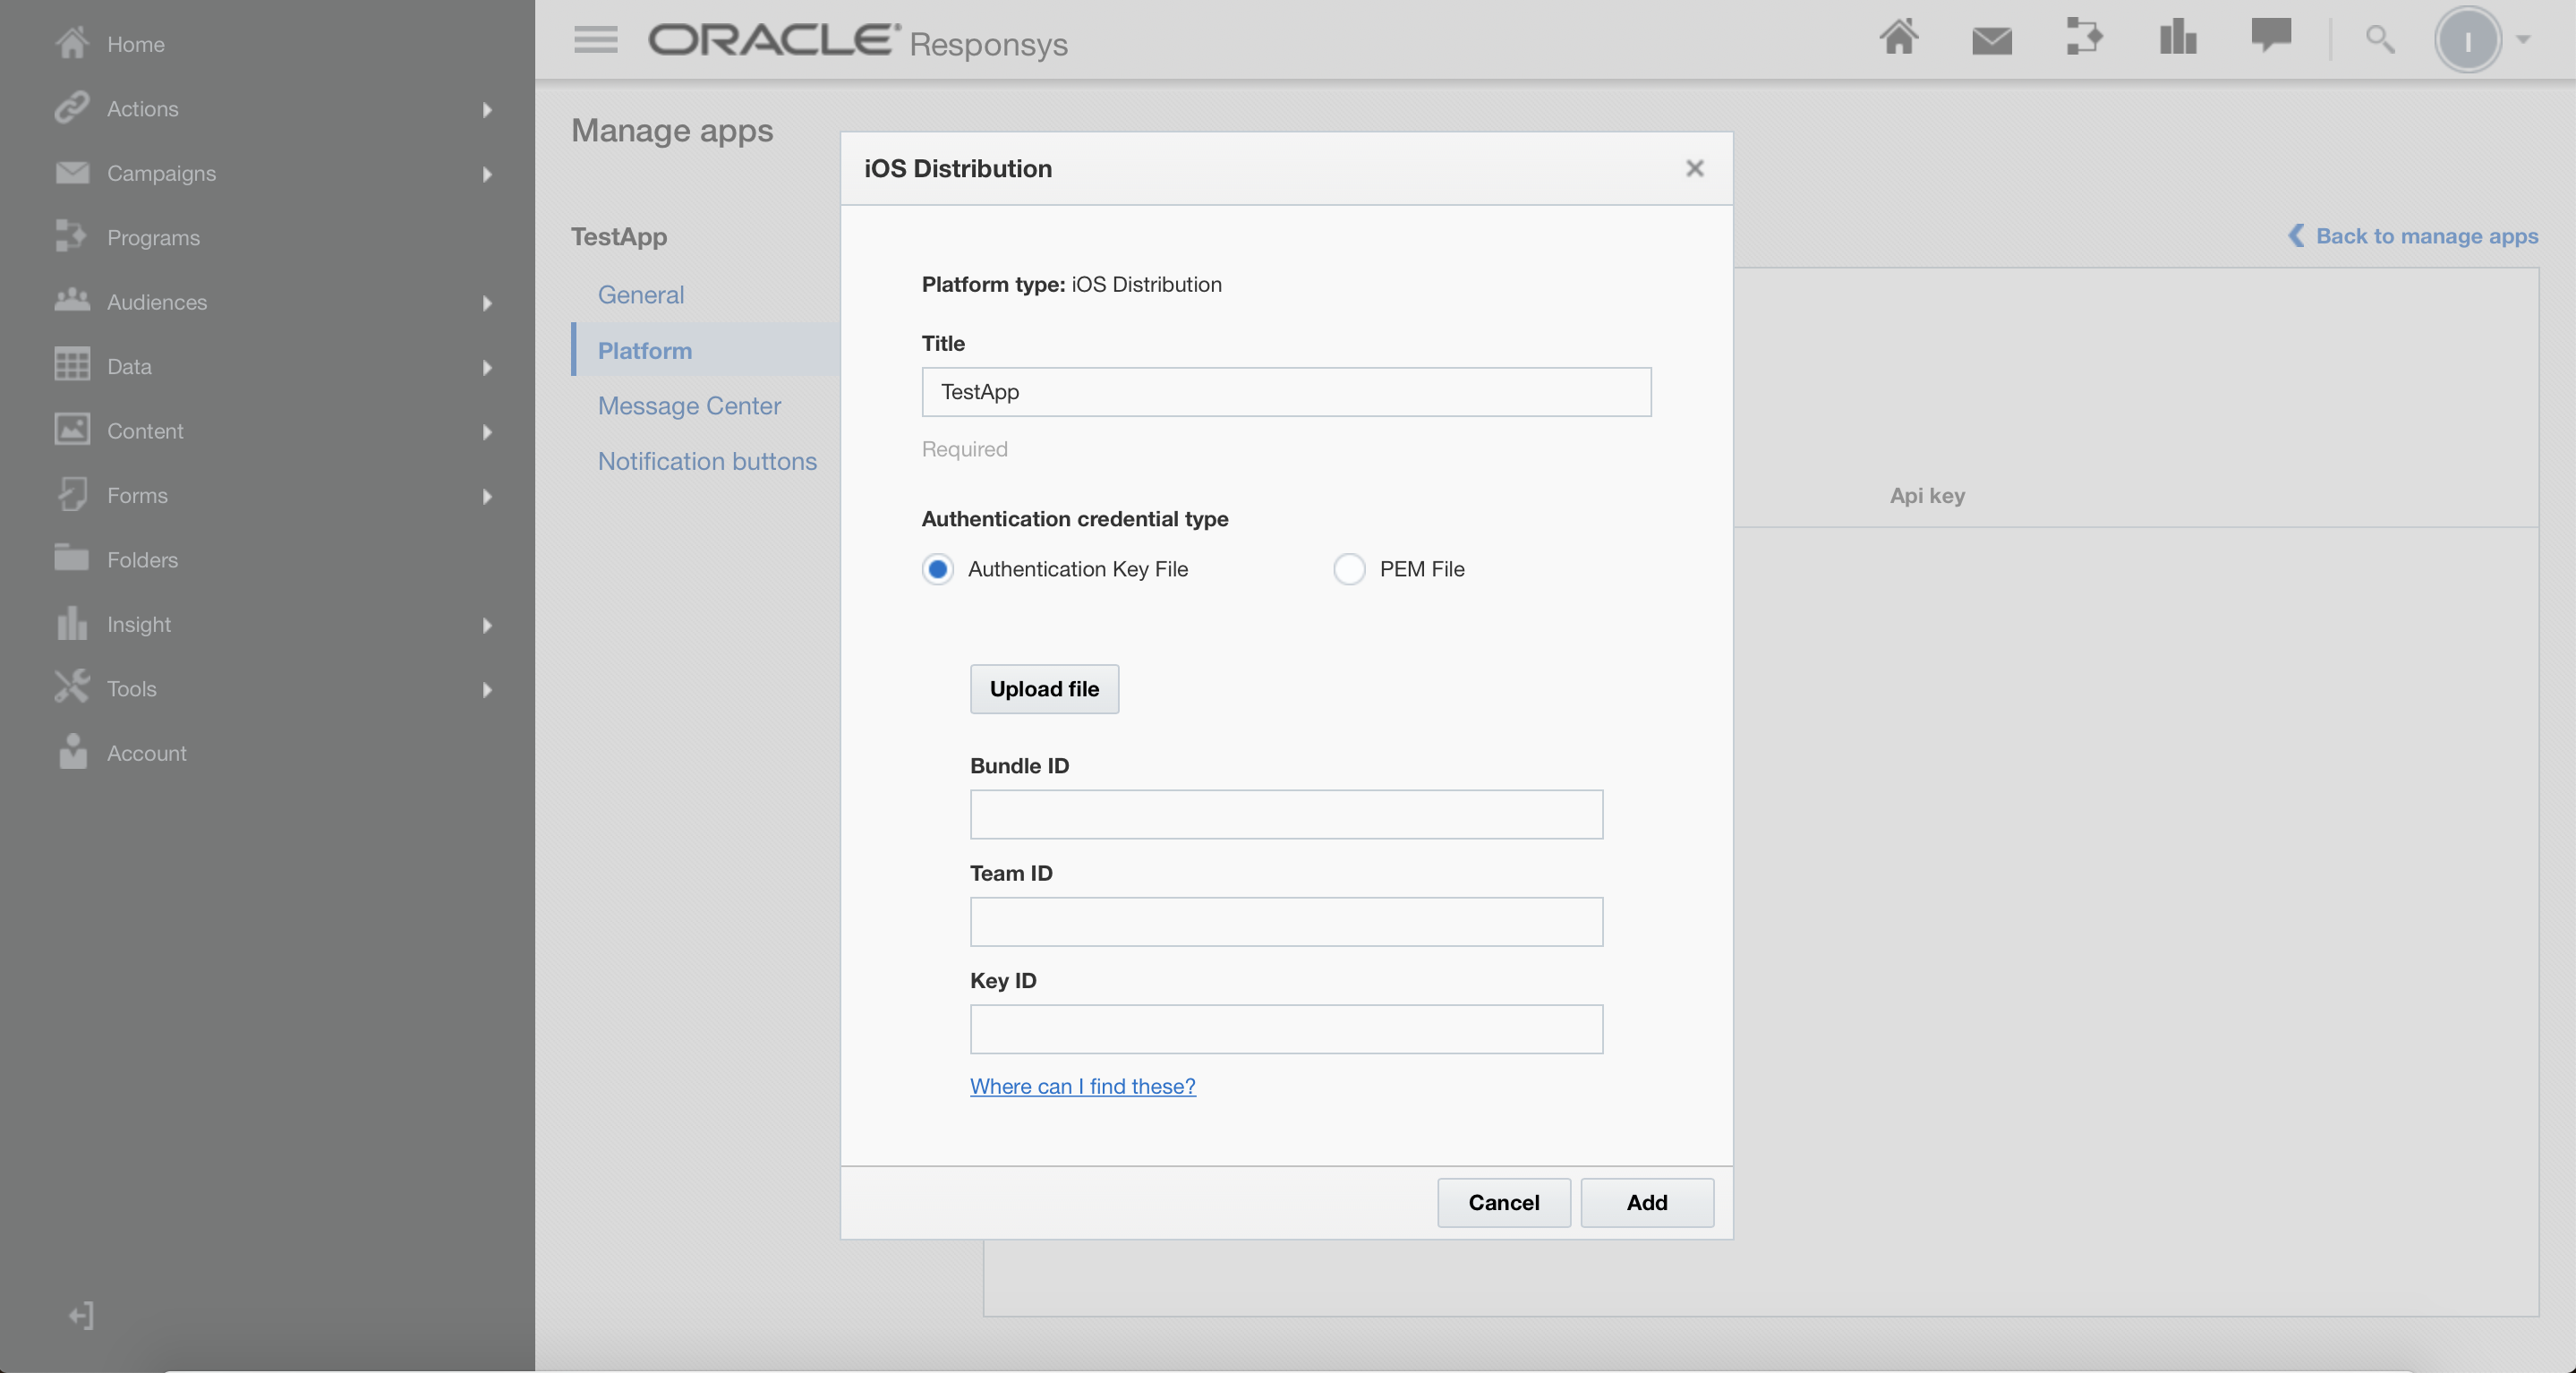Click the search magnifier icon
The height and width of the screenshot is (1373, 2576).
[x=2379, y=40]
